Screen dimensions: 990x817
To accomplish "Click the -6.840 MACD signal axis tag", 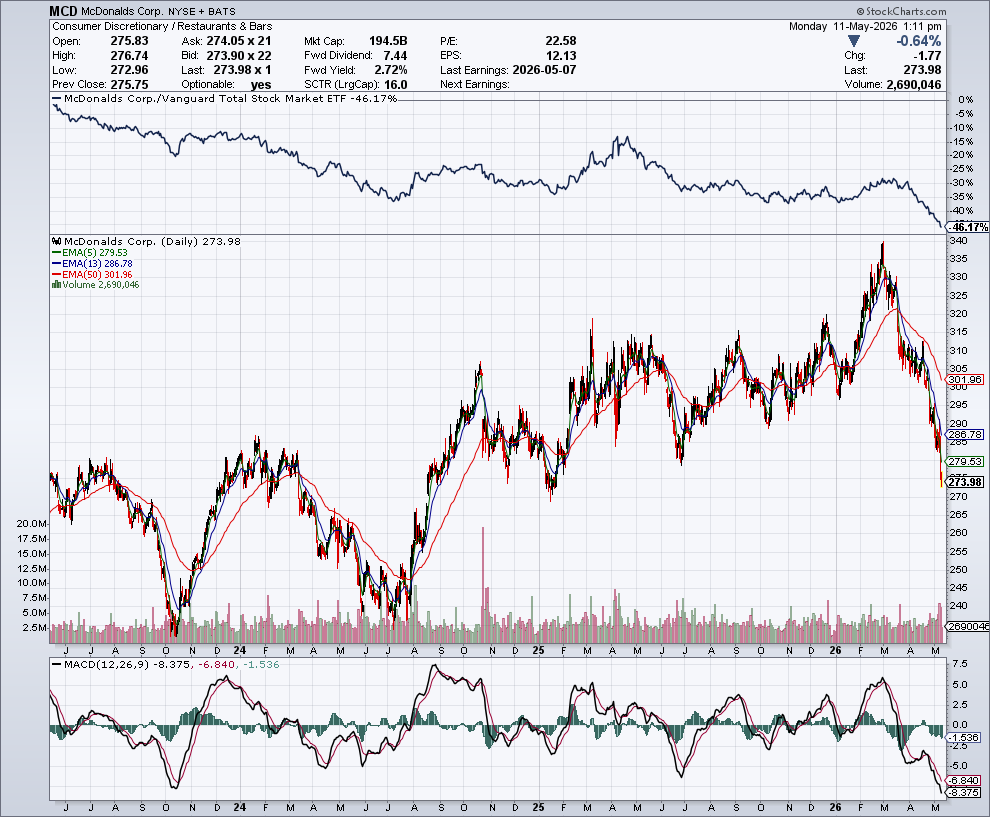I will click(964, 780).
